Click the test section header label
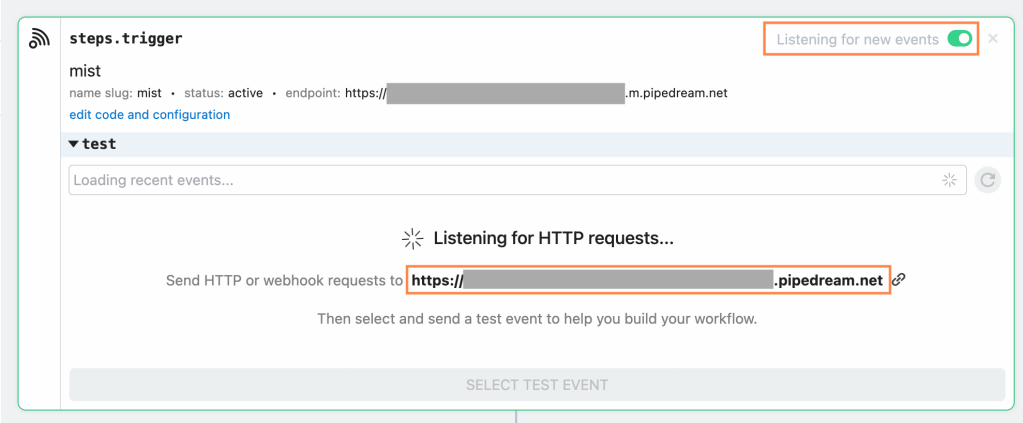Viewport: 1023px width, 423px height. pyautogui.click(x=99, y=144)
